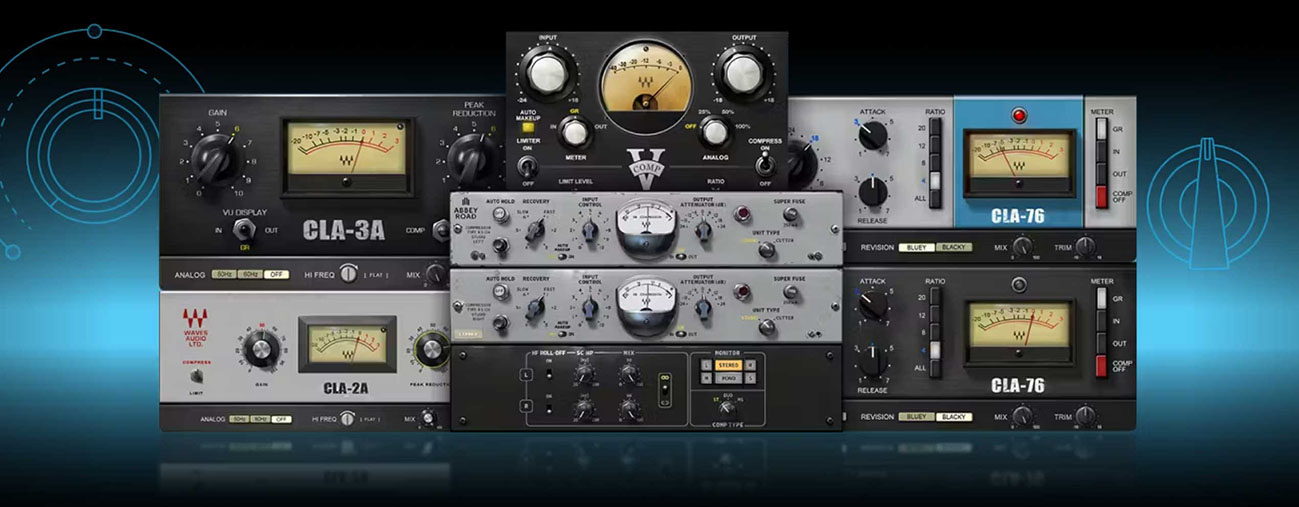
Task: Choose Bluey revision on black CLA-76
Action: point(915,417)
